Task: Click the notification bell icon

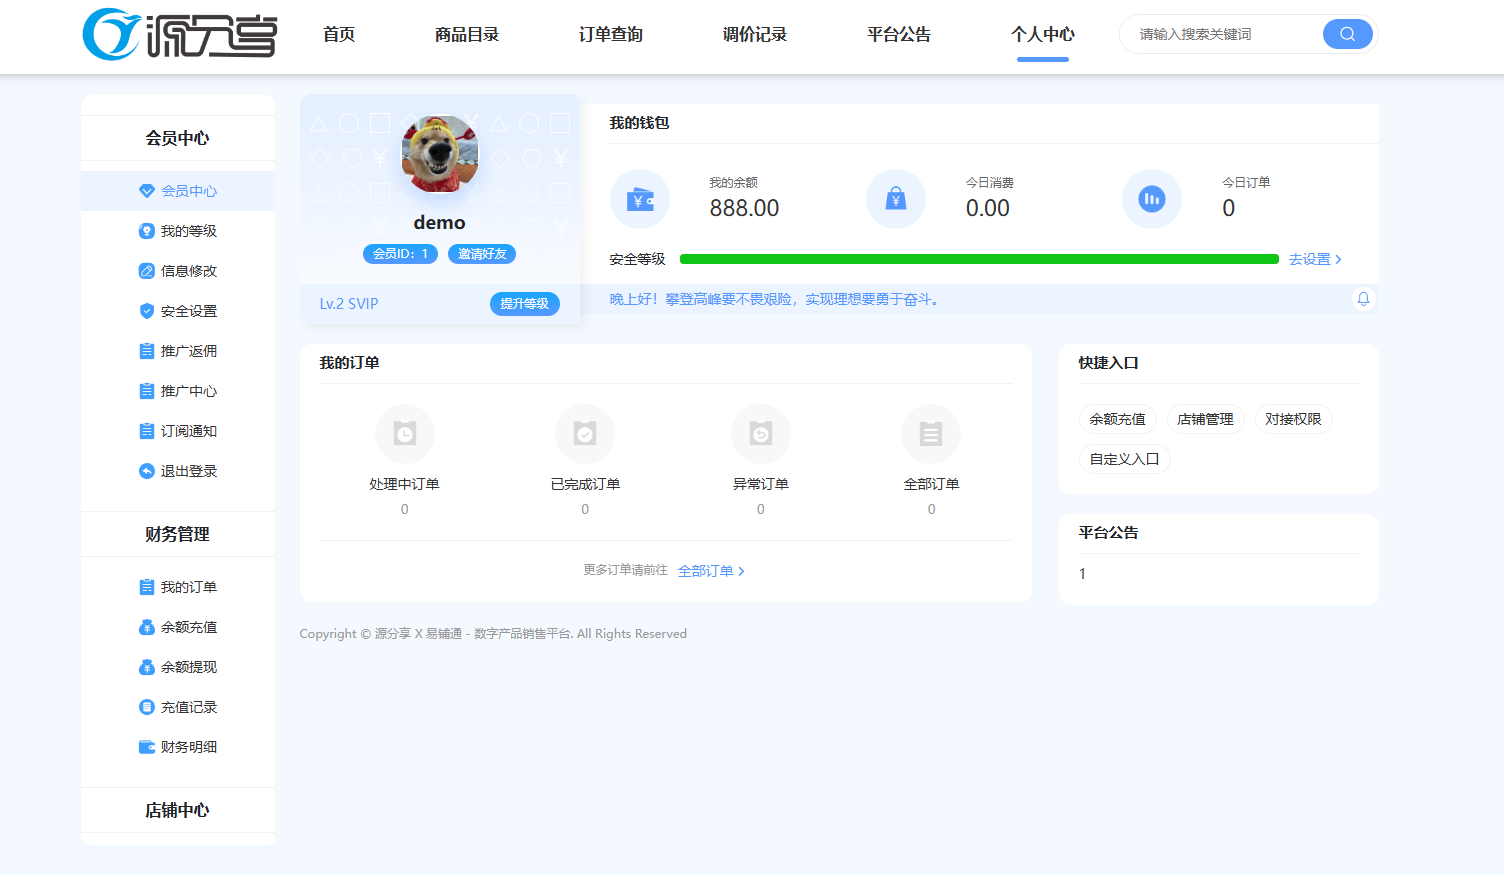Action: click(1362, 298)
